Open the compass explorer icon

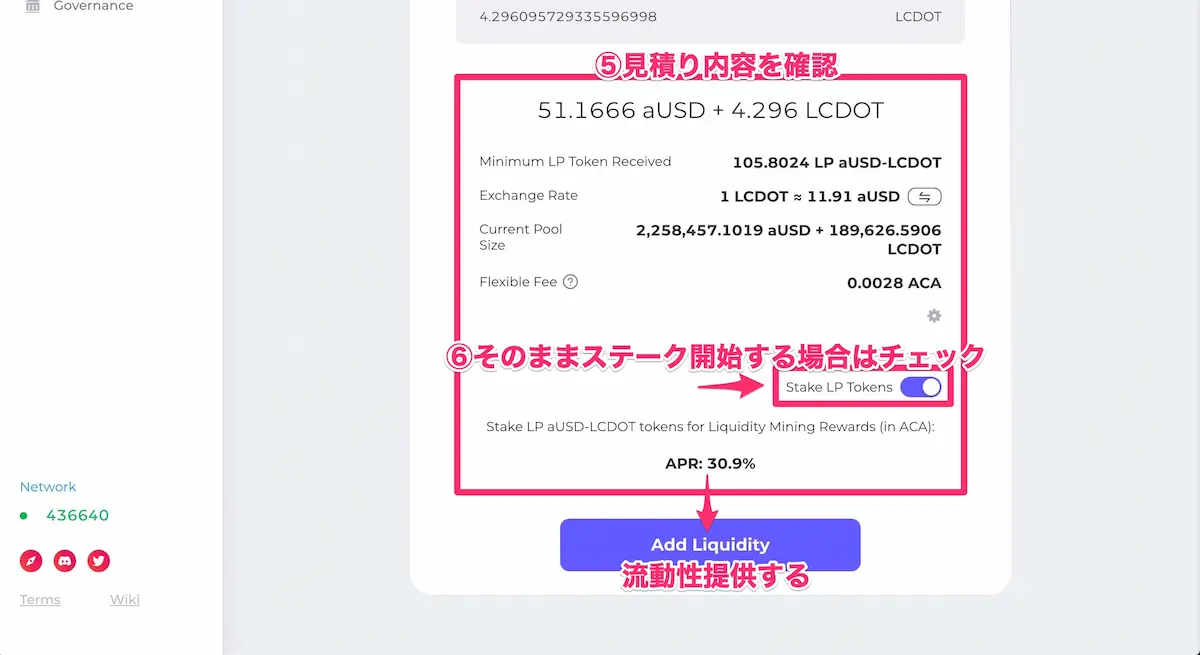[x=31, y=561]
